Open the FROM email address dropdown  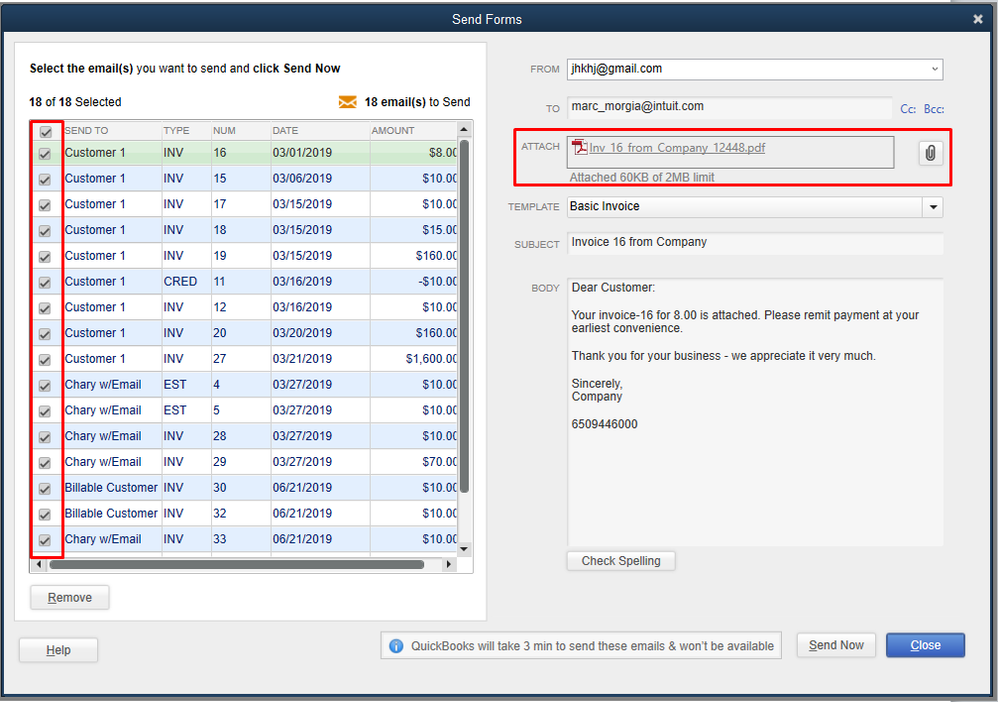tap(934, 69)
